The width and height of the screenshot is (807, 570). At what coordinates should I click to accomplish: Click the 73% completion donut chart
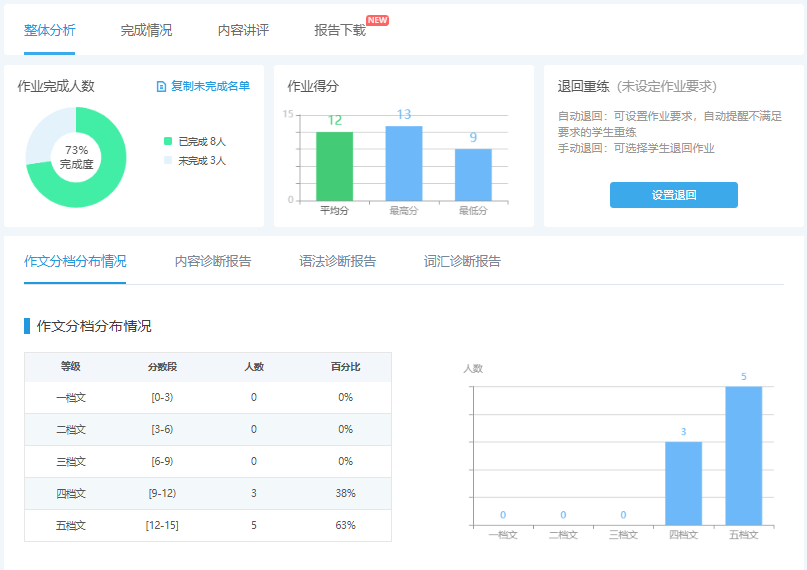pos(75,156)
